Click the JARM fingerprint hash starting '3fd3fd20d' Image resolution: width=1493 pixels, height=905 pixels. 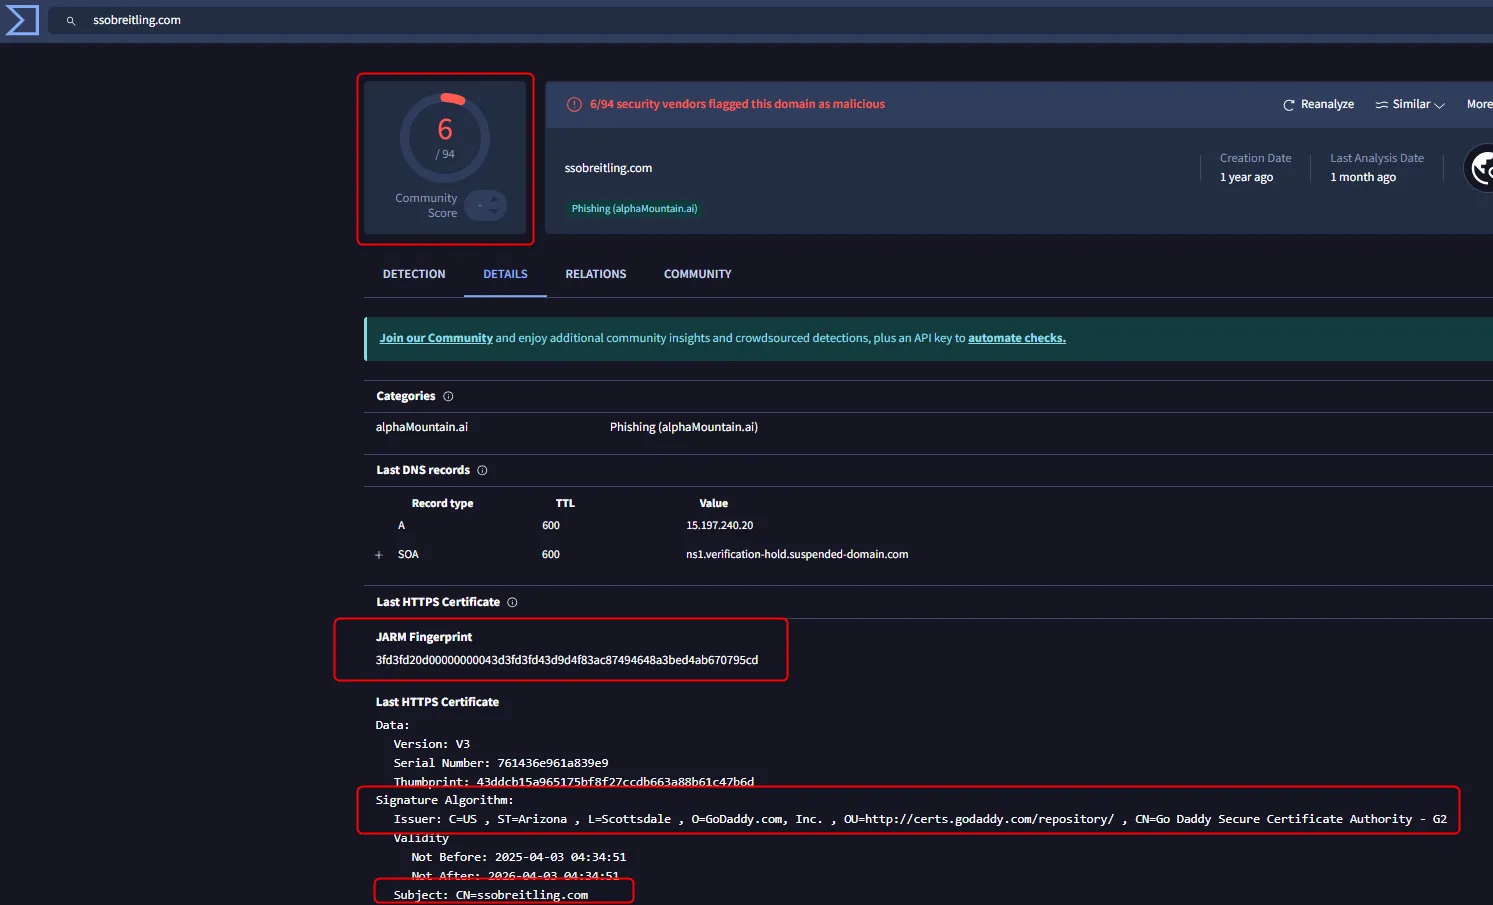pyautogui.click(x=567, y=660)
